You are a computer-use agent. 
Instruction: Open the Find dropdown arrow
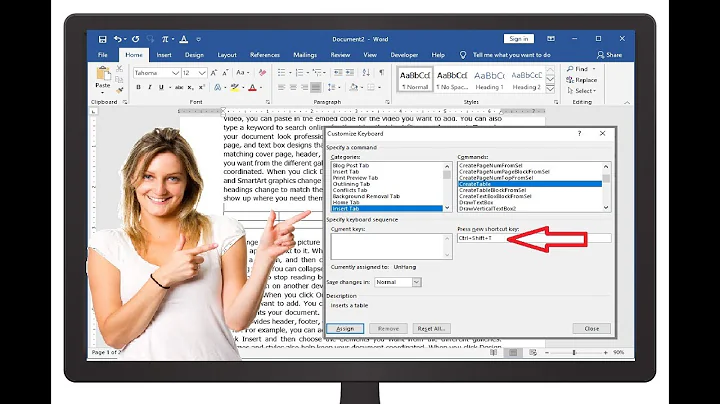pos(594,69)
